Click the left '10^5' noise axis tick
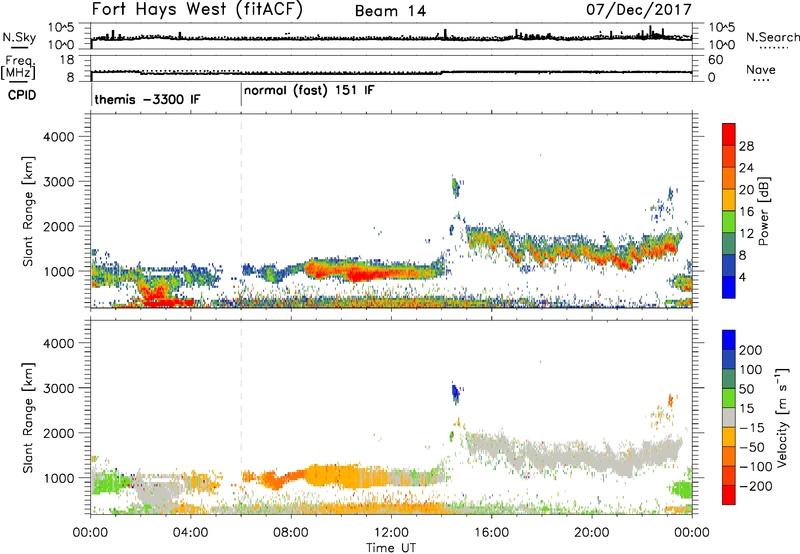This screenshot has width=800, height=554. (x=62, y=27)
